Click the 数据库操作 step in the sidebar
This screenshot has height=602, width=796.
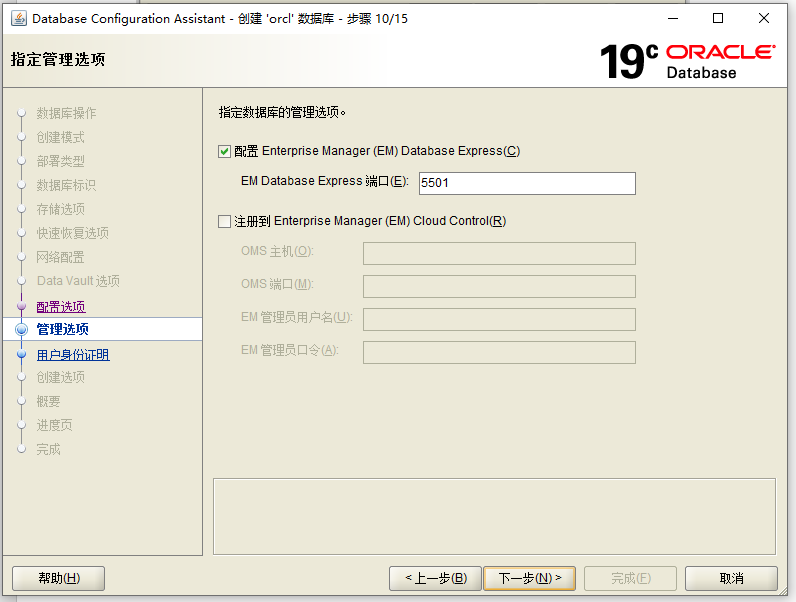[x=66, y=113]
